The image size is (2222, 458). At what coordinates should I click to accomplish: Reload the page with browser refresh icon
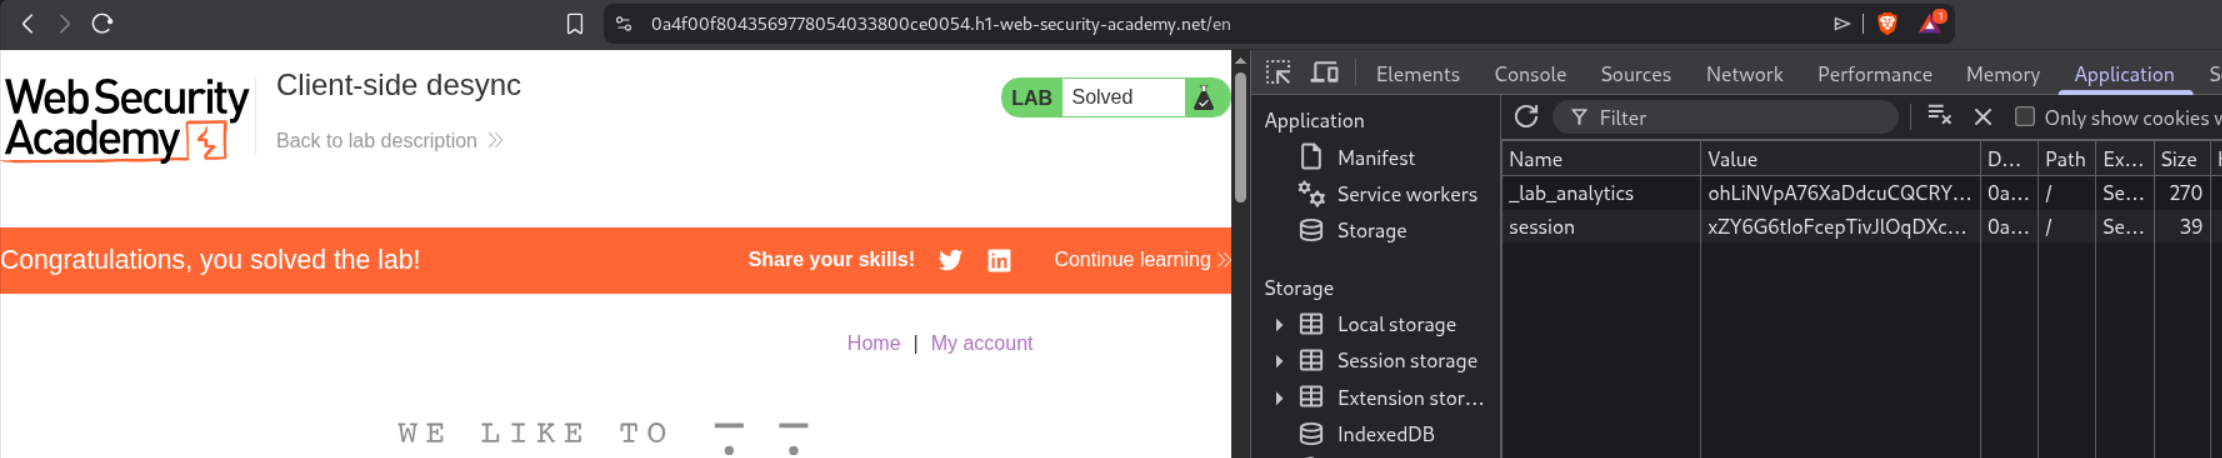102,24
